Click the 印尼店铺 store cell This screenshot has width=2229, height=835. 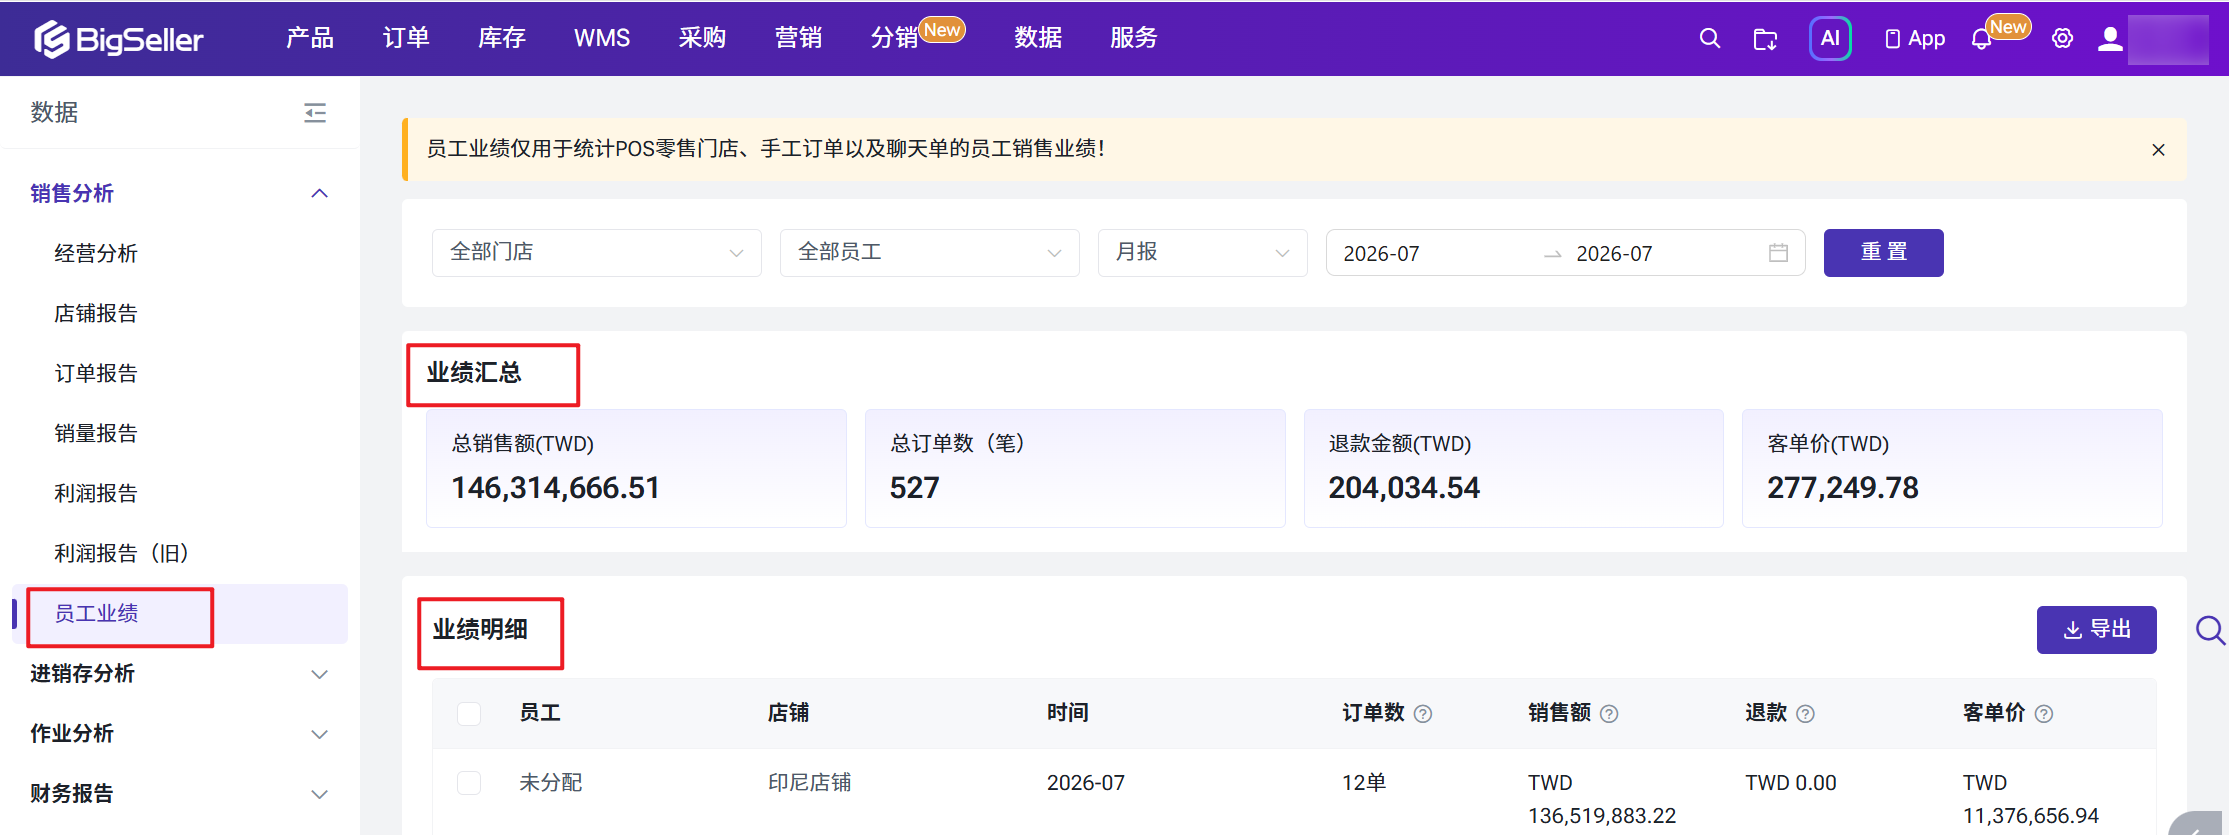pos(810,783)
